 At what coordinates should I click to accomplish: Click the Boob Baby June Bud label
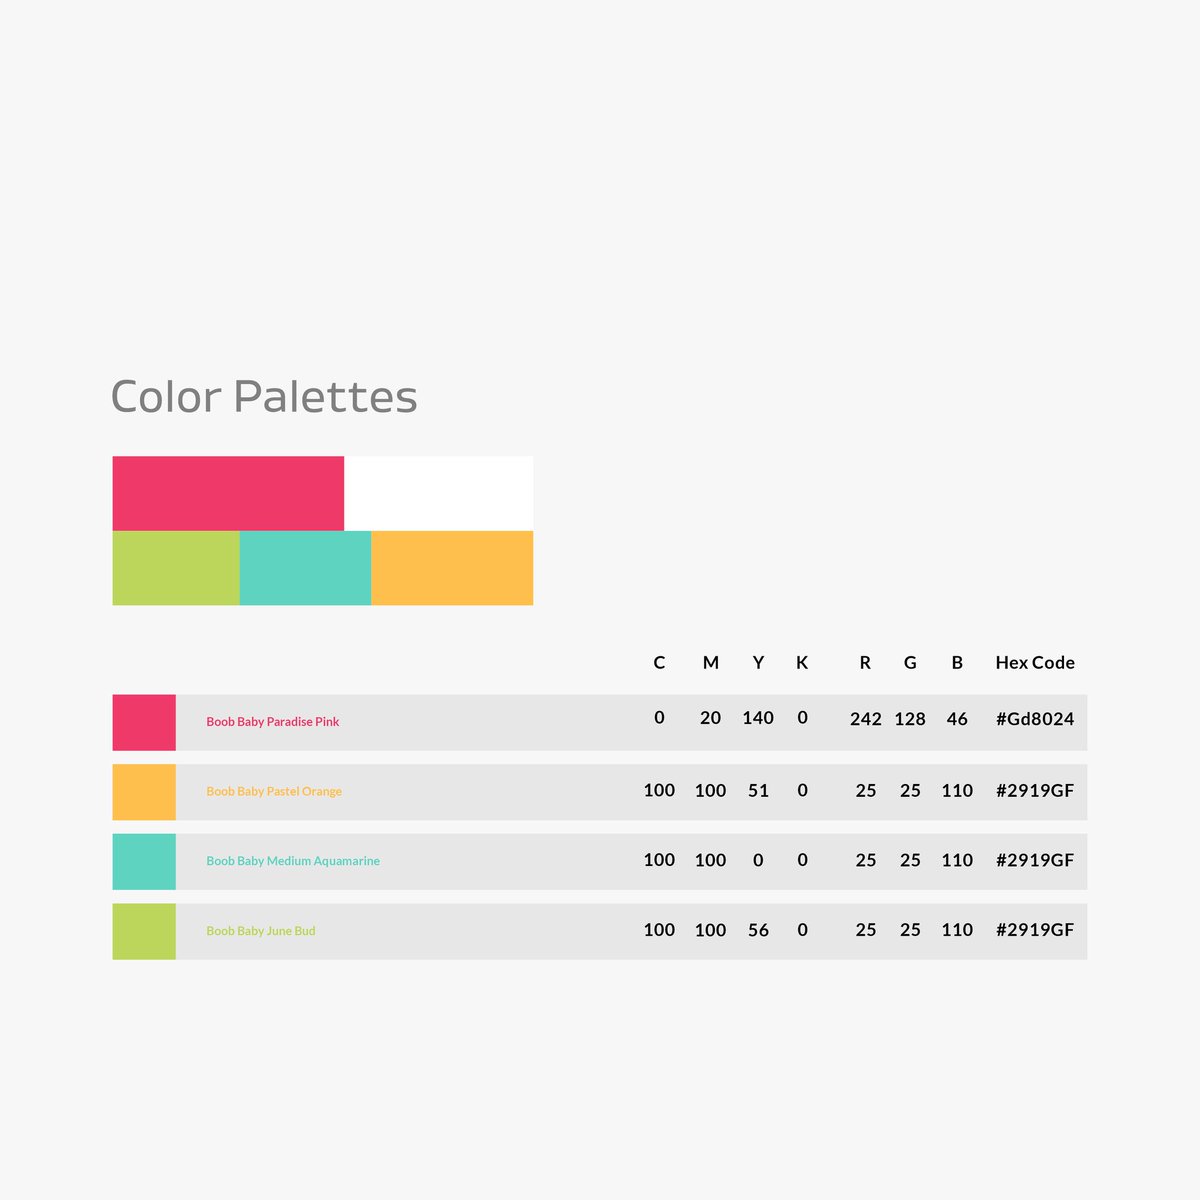tap(261, 930)
